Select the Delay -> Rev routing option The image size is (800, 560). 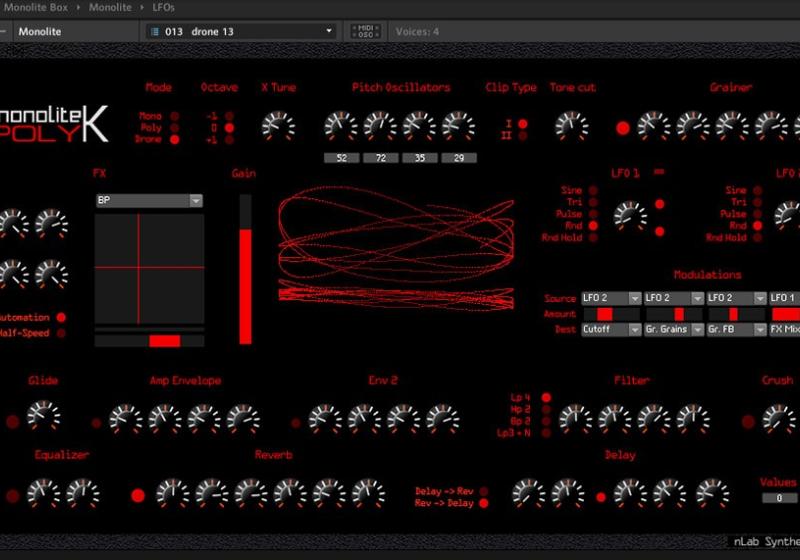click(x=484, y=491)
